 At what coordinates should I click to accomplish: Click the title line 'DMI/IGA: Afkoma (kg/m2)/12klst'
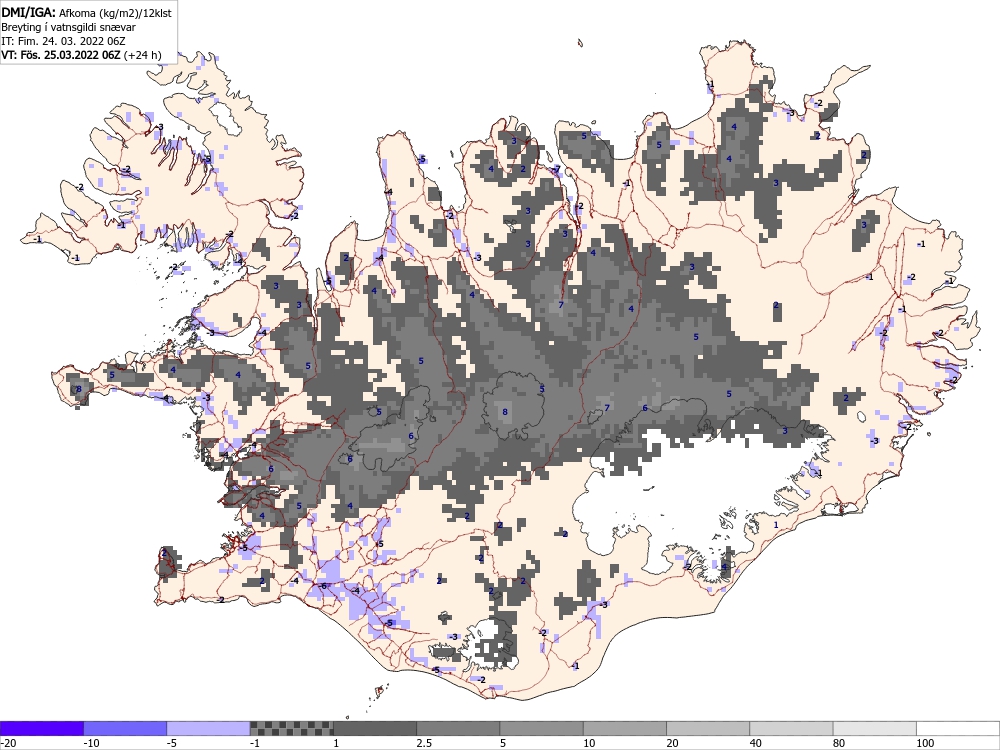tap(87, 12)
